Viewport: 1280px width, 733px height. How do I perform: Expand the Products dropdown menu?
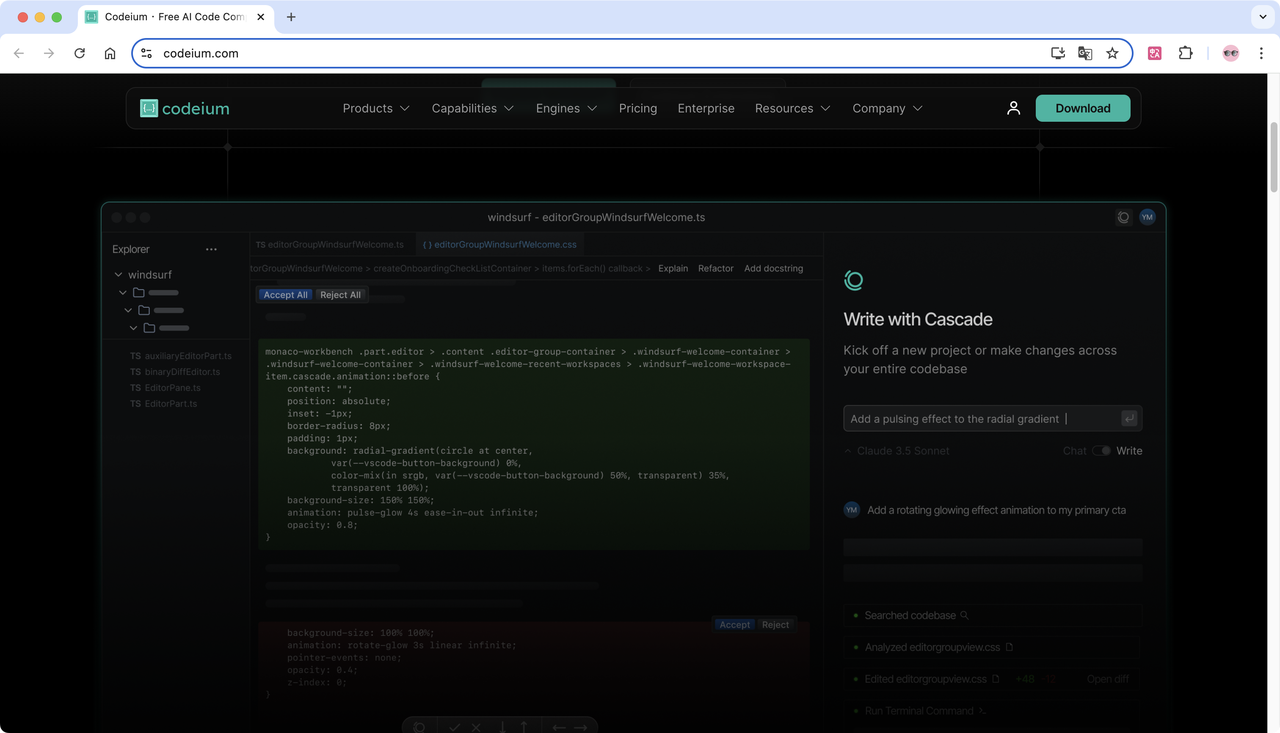coord(376,108)
